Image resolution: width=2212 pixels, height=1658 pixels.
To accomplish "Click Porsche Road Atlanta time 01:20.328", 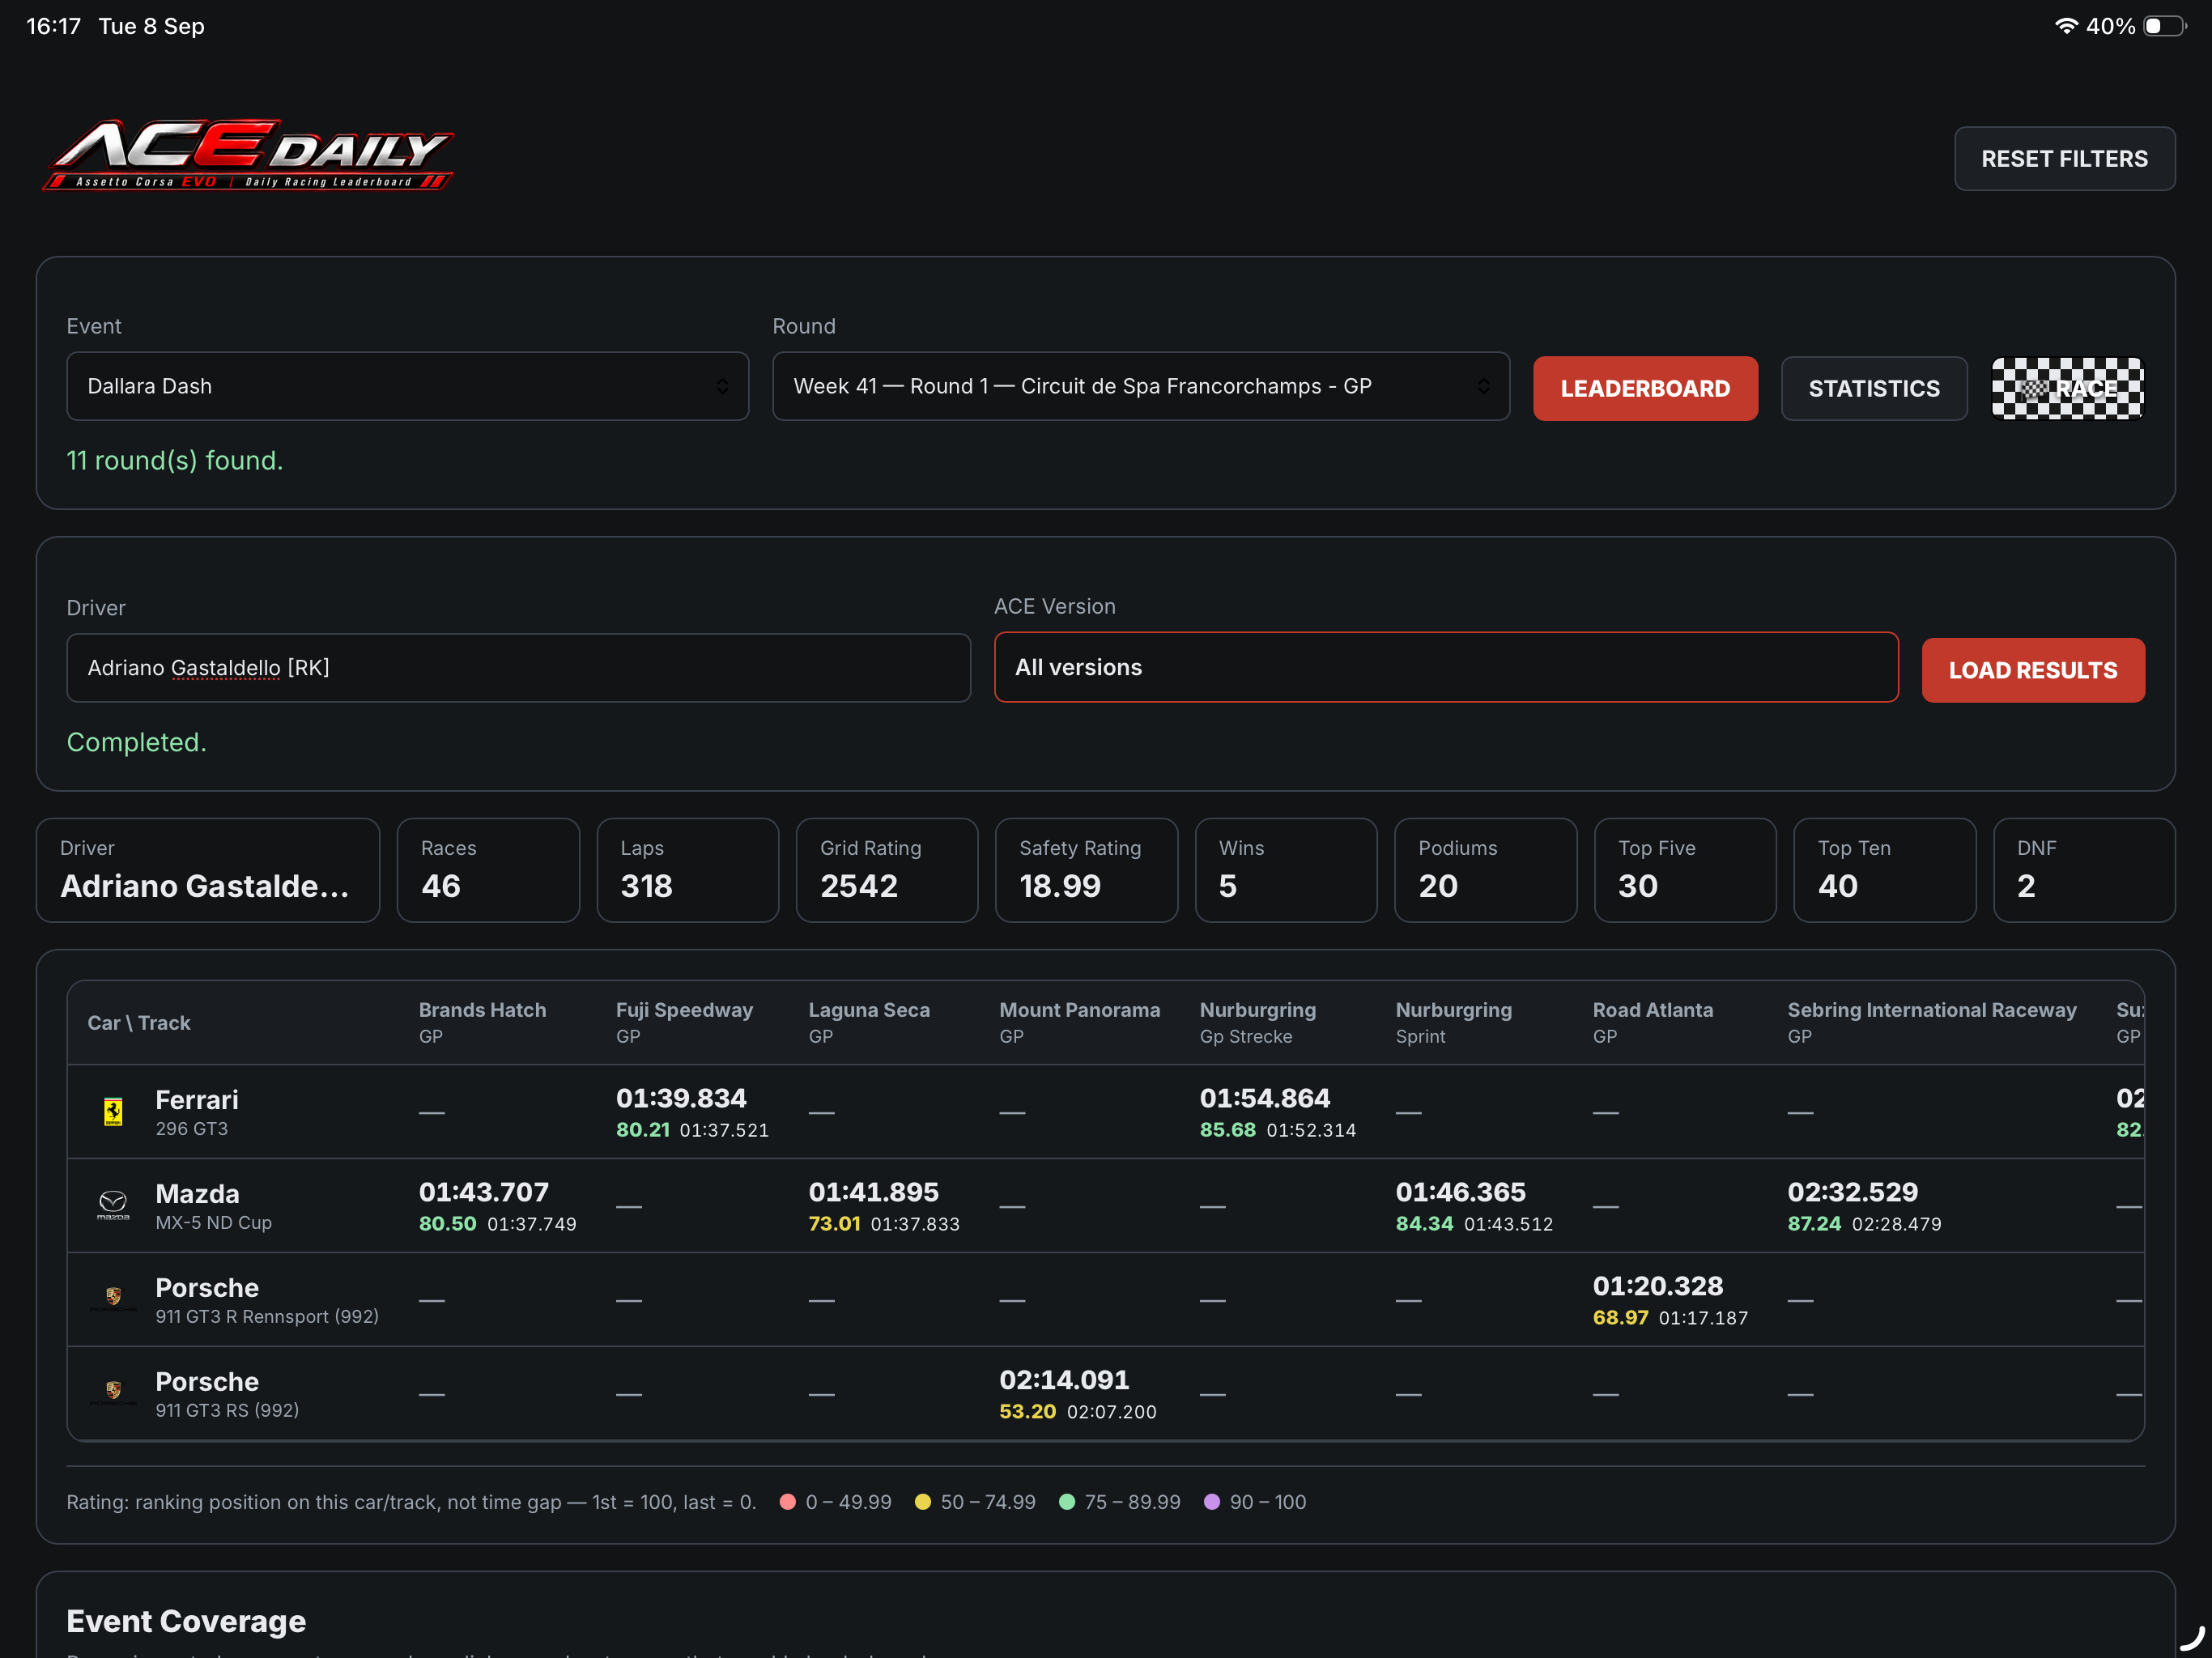I will (1658, 1286).
